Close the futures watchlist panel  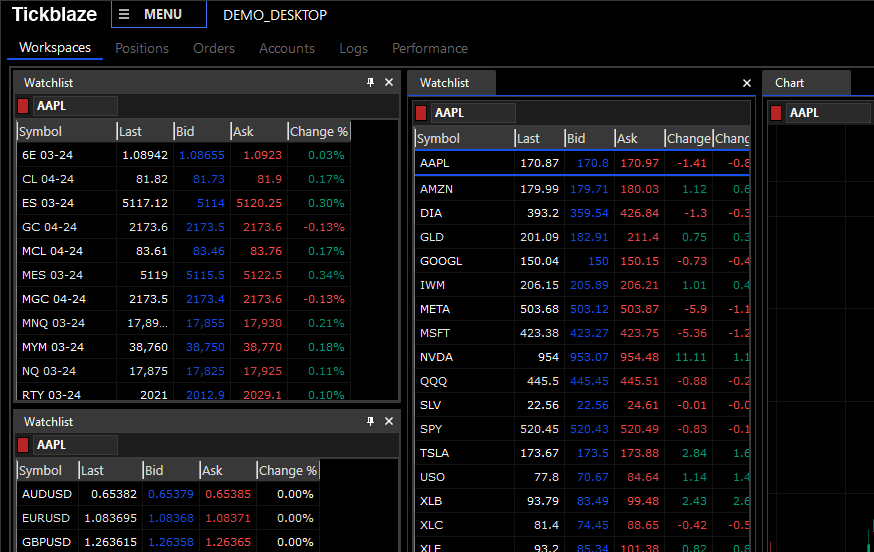pyautogui.click(x=389, y=83)
